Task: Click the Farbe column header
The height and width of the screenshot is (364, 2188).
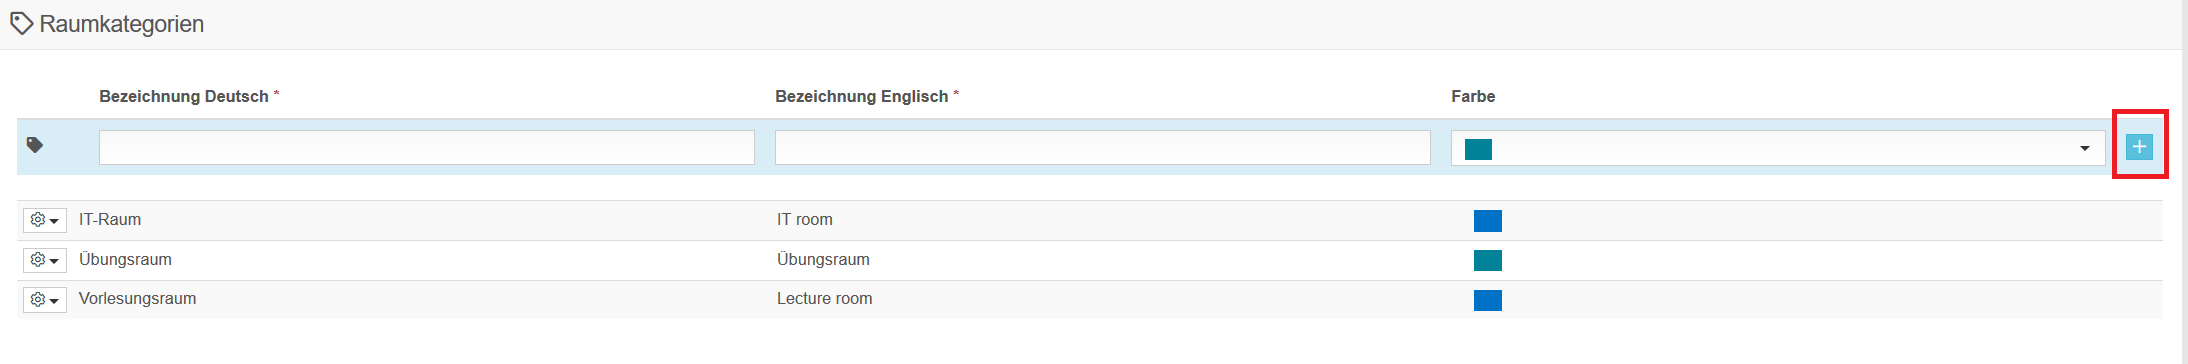Action: (x=1473, y=96)
